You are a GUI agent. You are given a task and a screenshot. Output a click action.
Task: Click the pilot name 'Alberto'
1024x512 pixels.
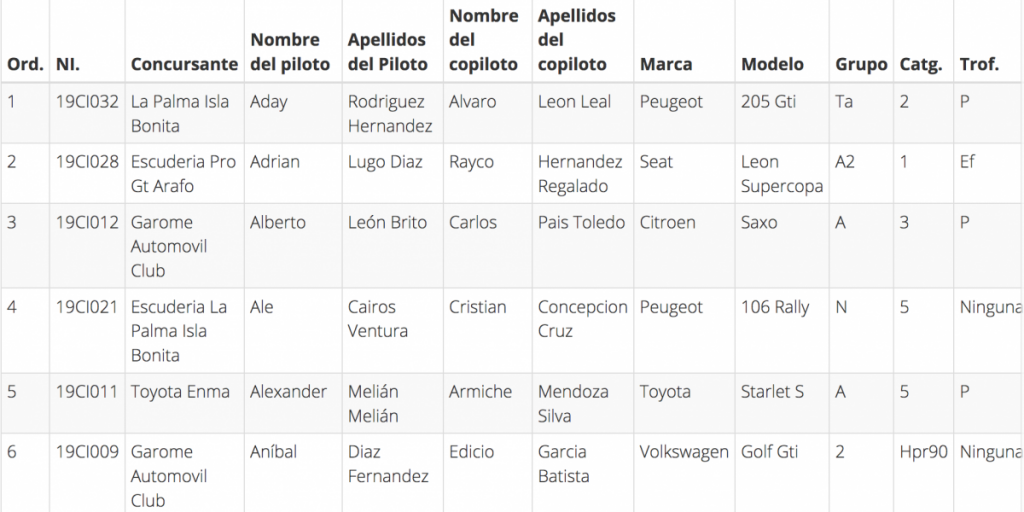point(278,223)
